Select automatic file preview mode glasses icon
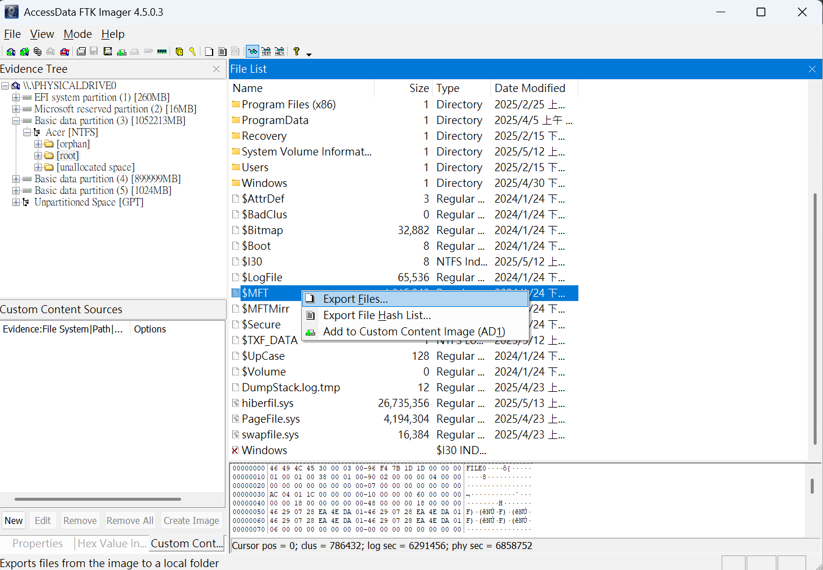The width and height of the screenshot is (823, 570). coord(252,51)
